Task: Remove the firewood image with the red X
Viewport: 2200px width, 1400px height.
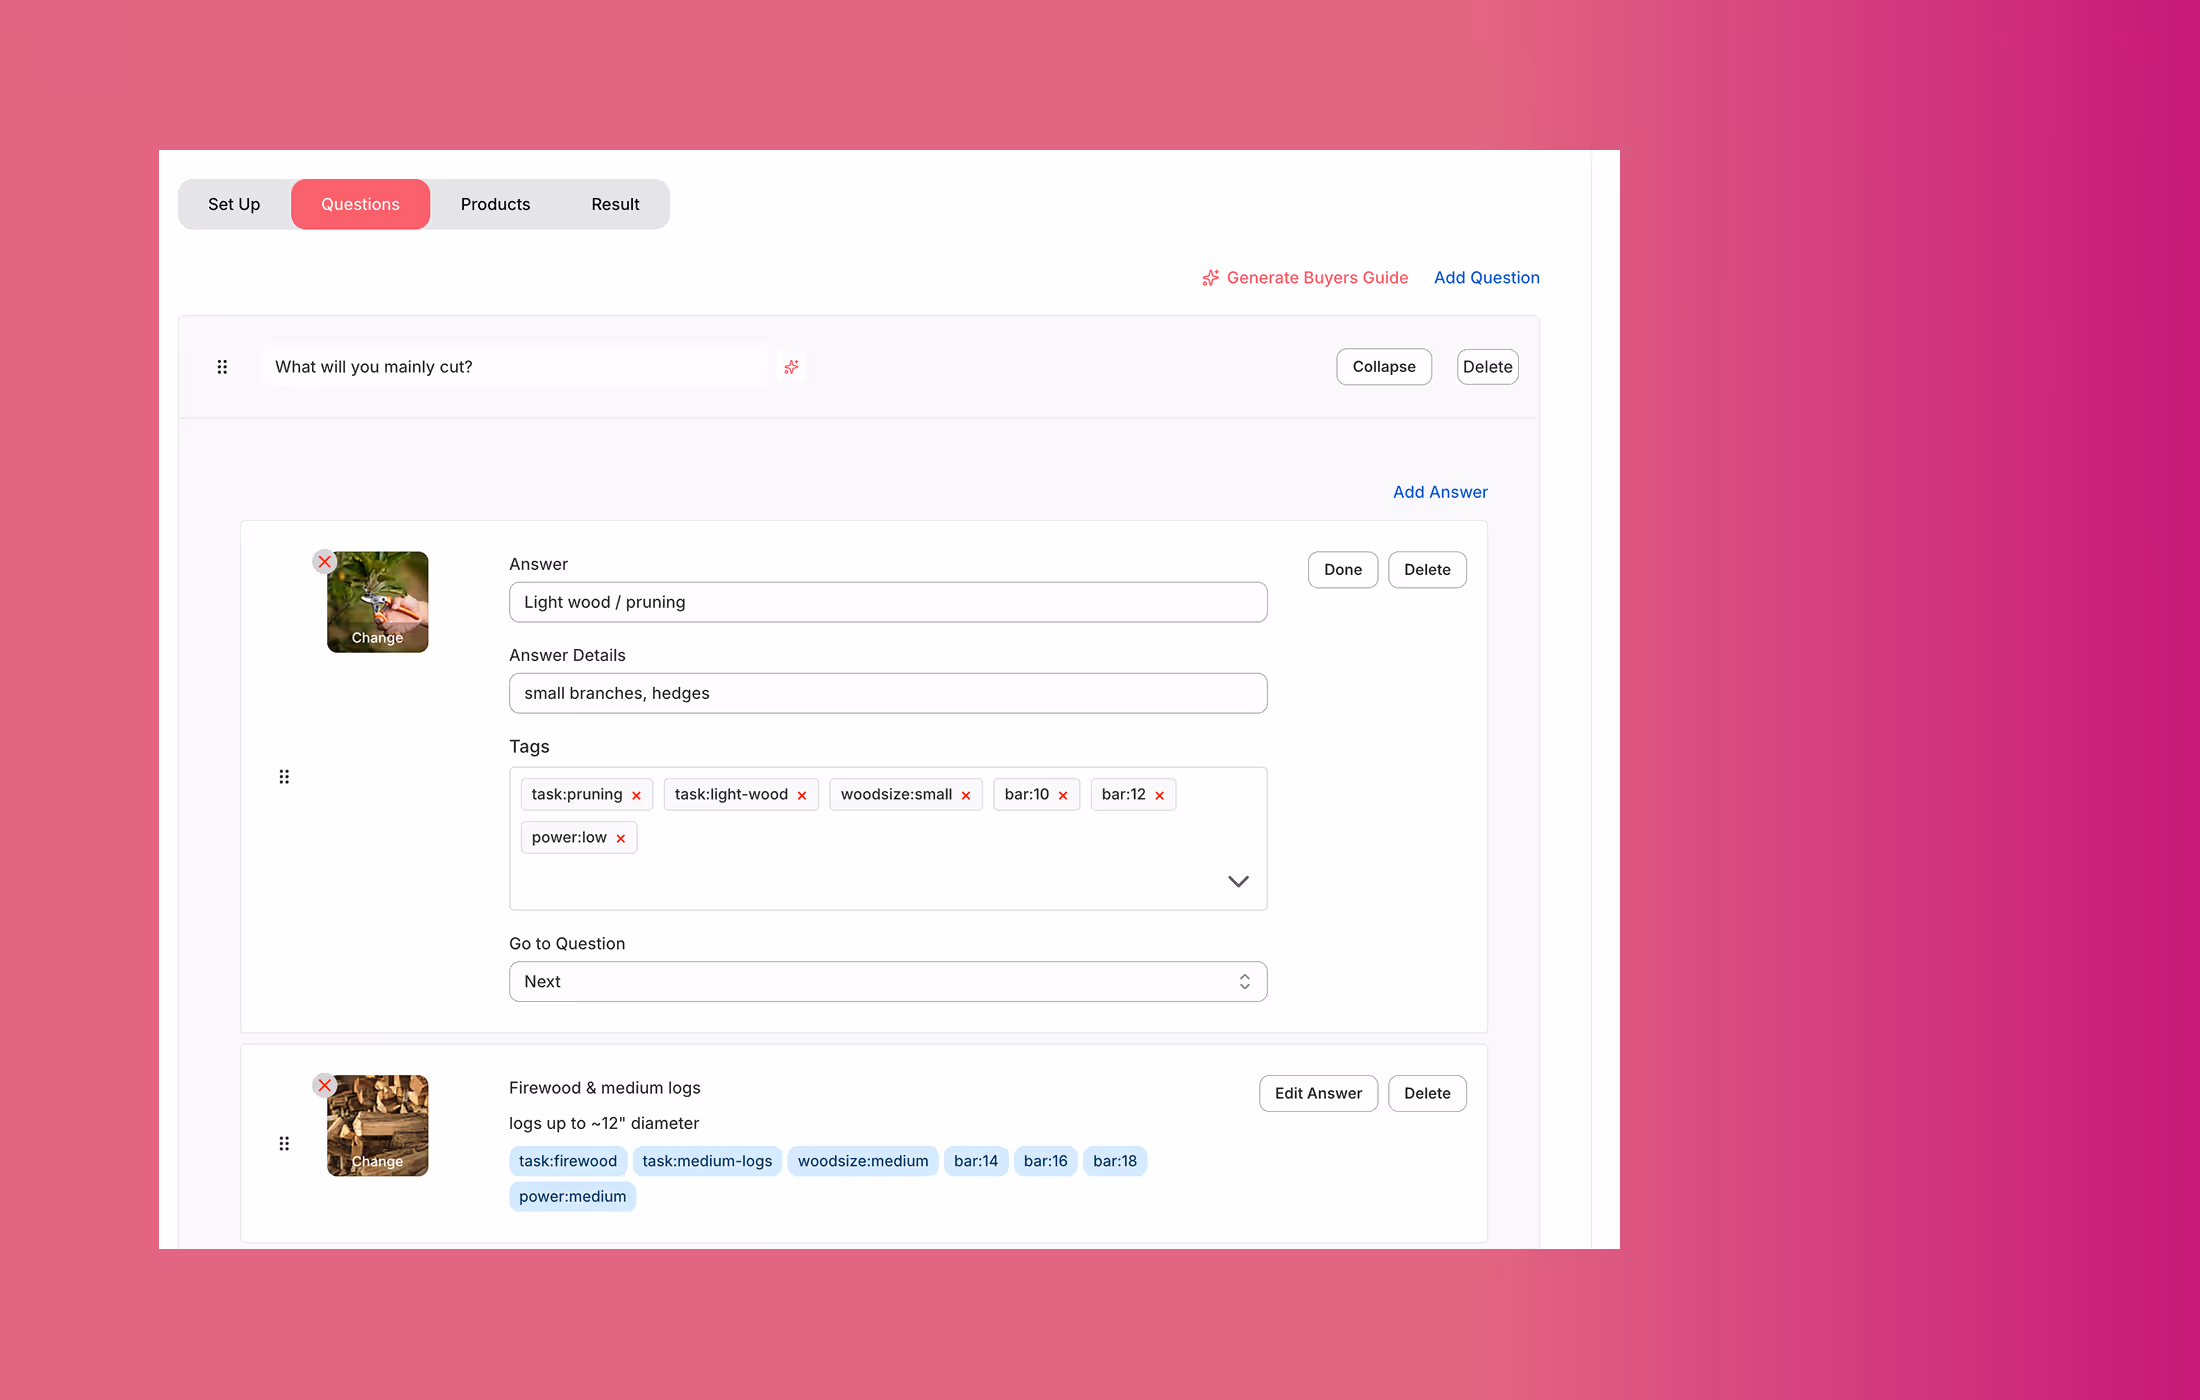Action: pos(324,1085)
